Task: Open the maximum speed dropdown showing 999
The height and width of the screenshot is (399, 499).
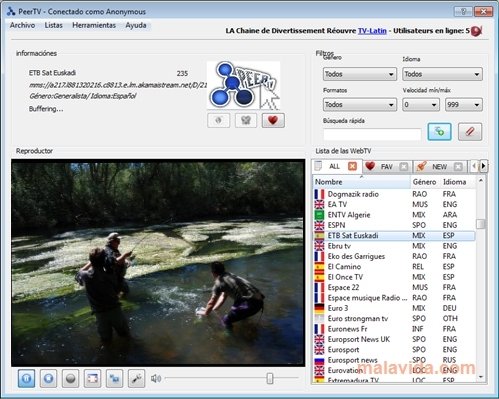Action: coord(464,105)
